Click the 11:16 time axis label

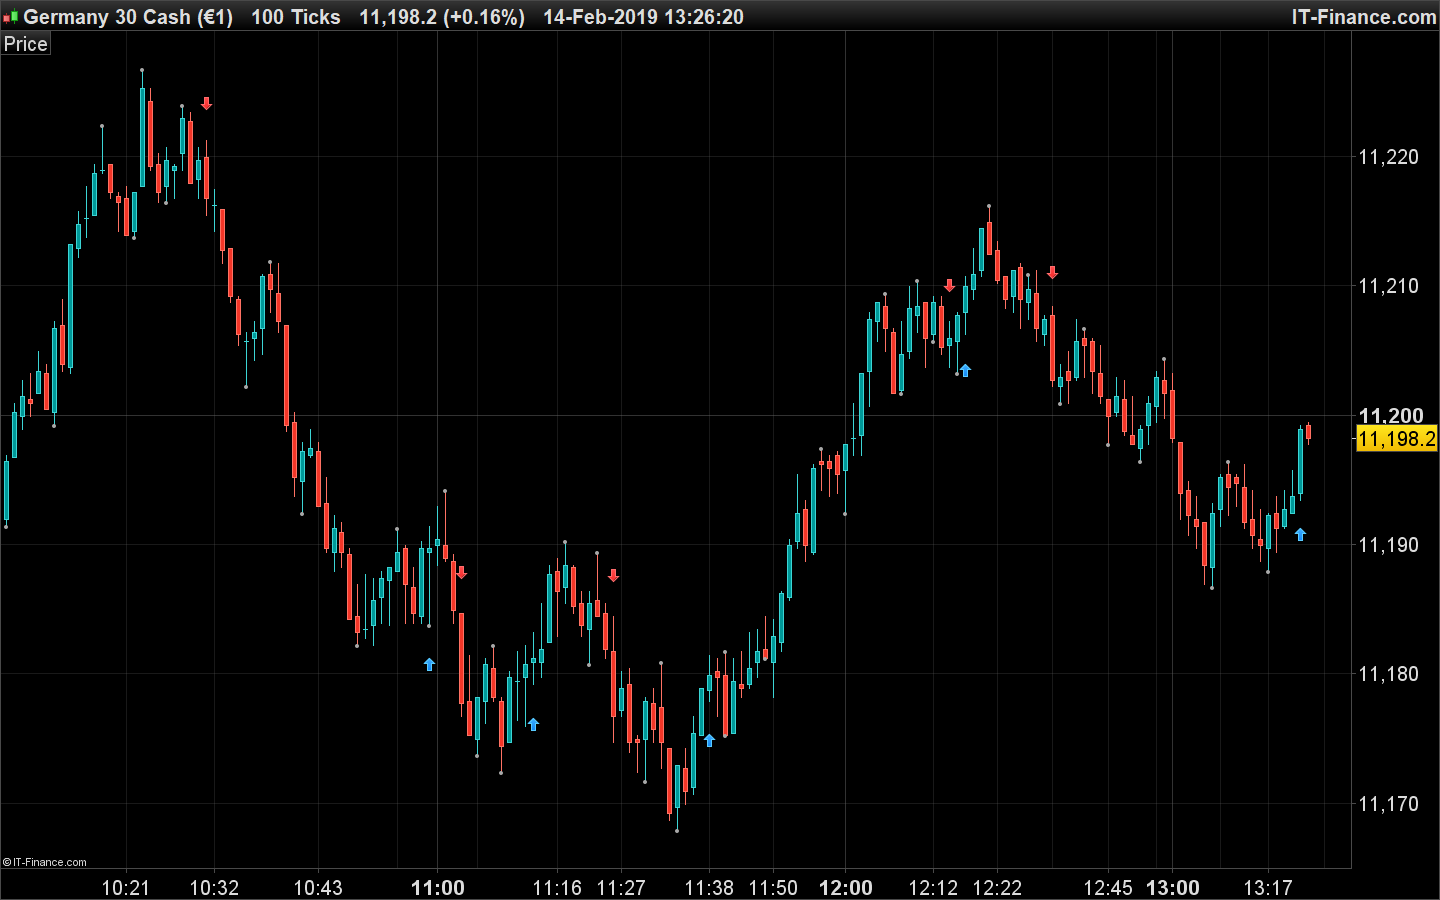[557, 888]
